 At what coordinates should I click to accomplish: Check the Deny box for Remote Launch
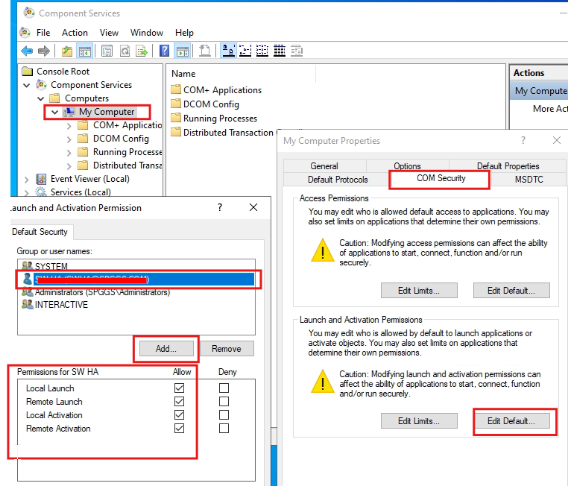click(224, 401)
